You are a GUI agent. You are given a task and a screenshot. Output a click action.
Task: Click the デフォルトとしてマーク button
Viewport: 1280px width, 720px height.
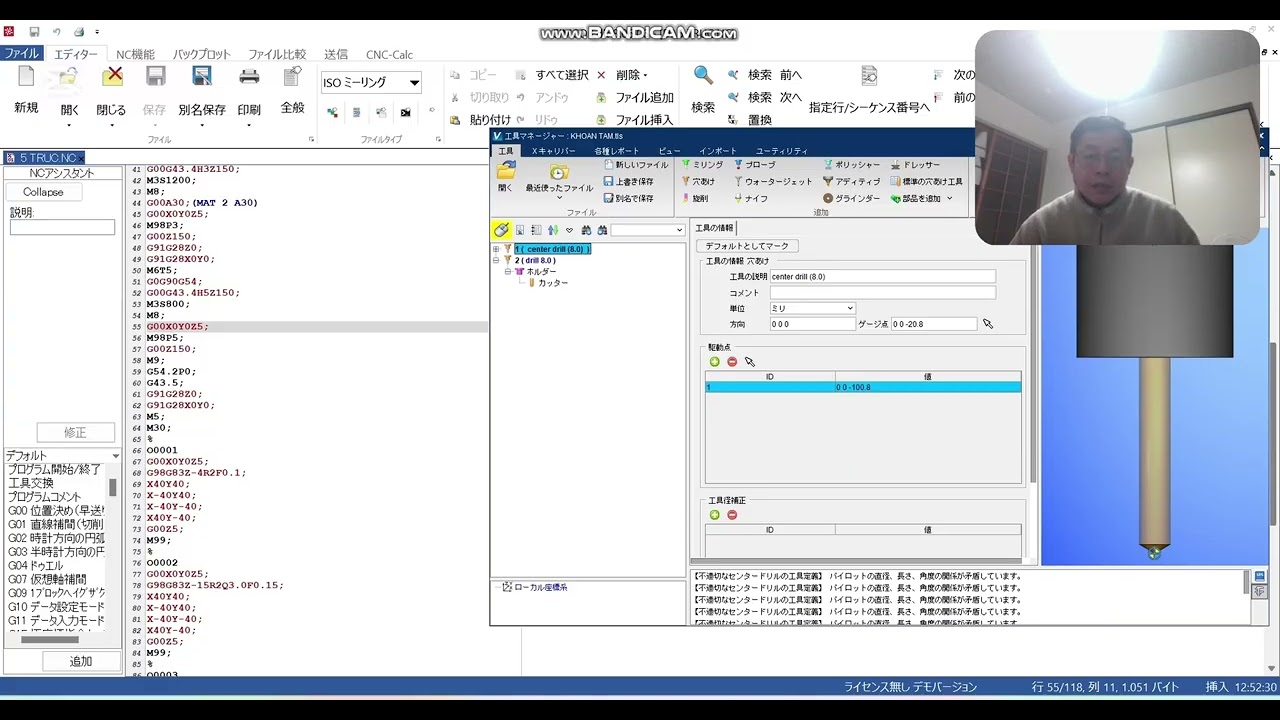747,246
